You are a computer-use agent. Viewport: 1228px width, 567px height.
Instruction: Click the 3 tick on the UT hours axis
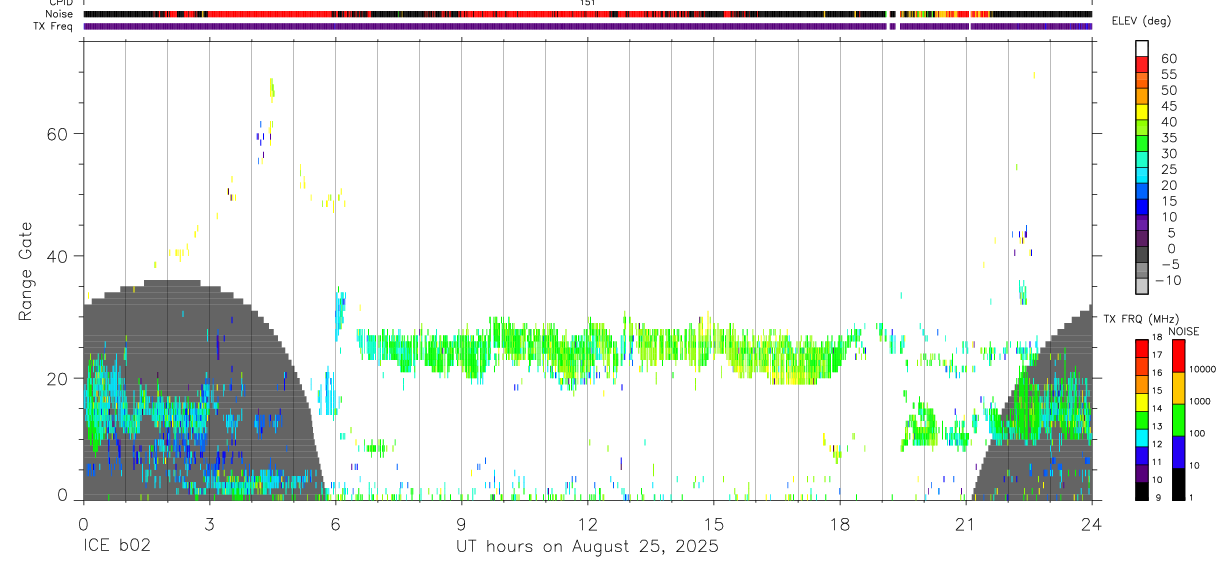click(209, 523)
